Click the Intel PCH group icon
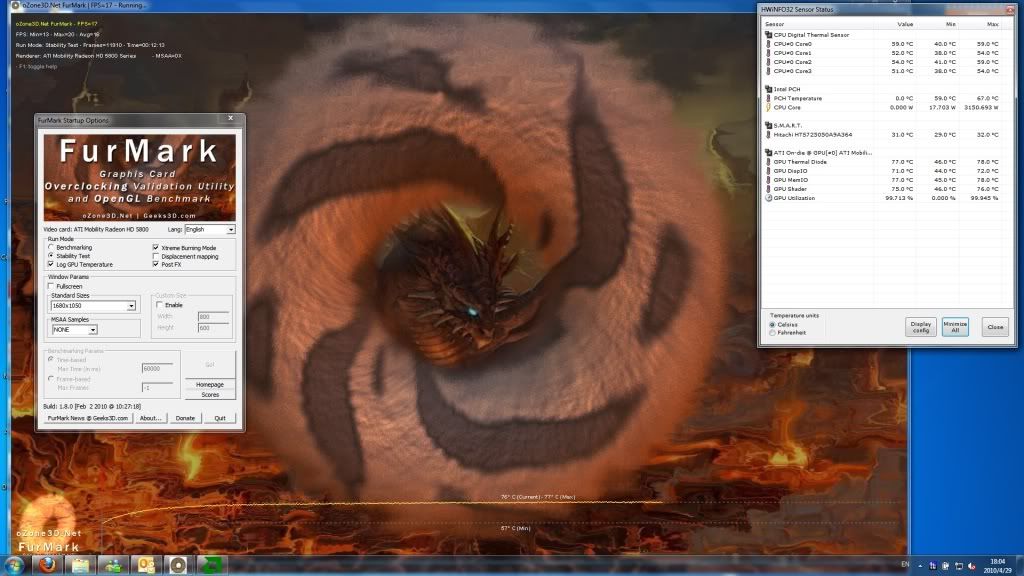This screenshot has width=1024, height=576. pos(768,89)
